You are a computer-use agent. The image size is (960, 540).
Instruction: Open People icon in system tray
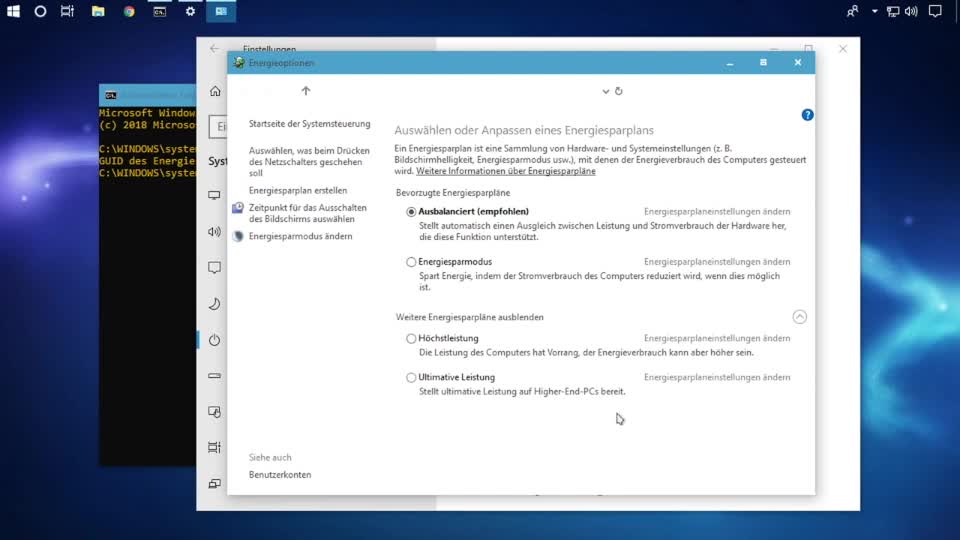[852, 11]
